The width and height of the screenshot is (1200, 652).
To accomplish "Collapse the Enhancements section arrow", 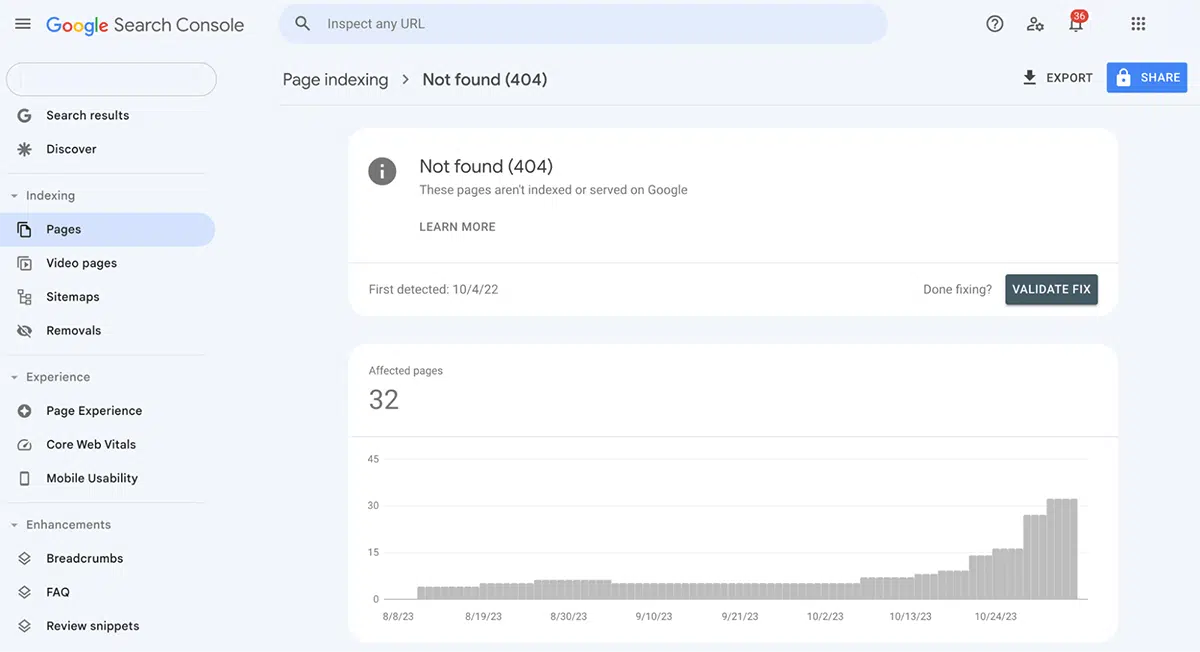I will [x=14, y=525].
